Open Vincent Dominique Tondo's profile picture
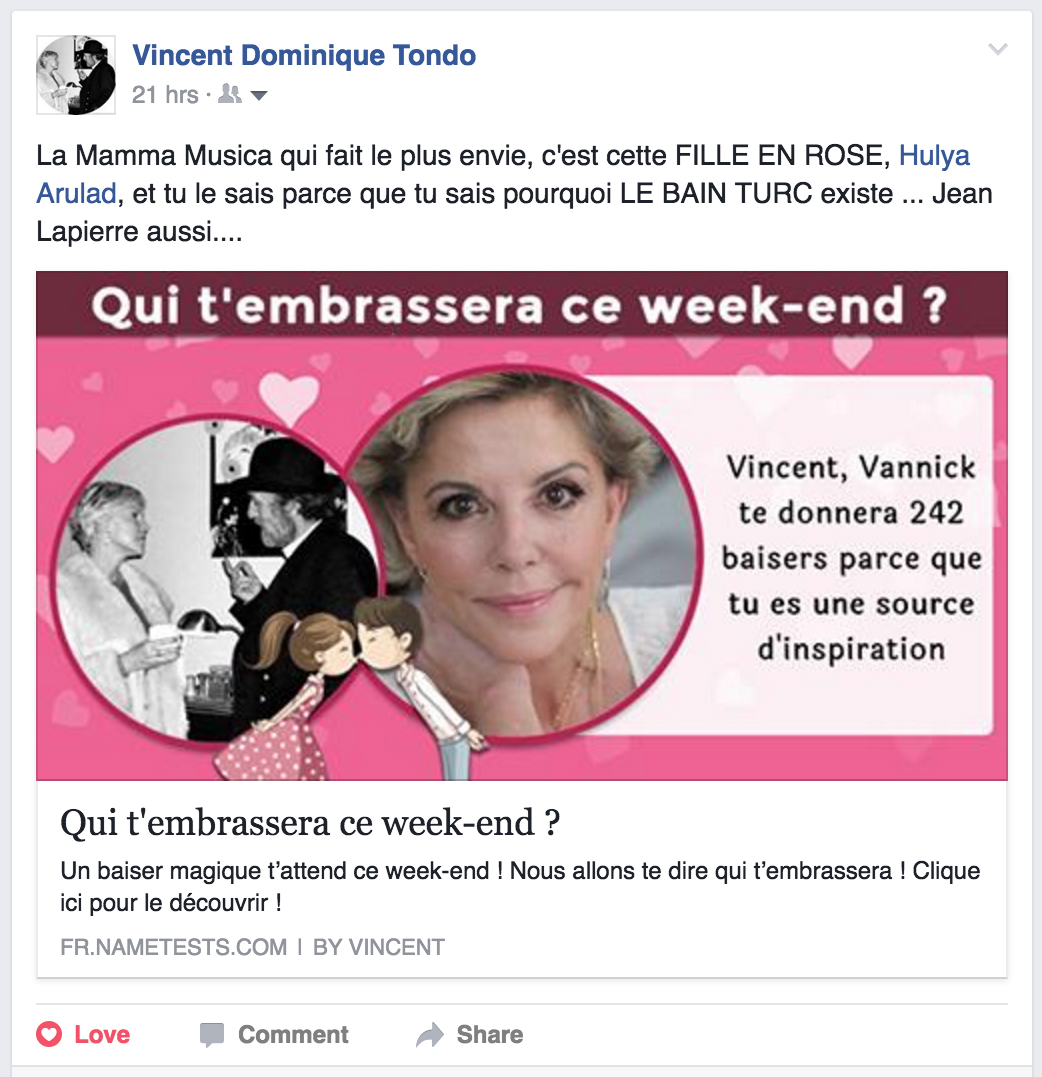Viewport: 1042px width, 1077px height. coord(76,75)
